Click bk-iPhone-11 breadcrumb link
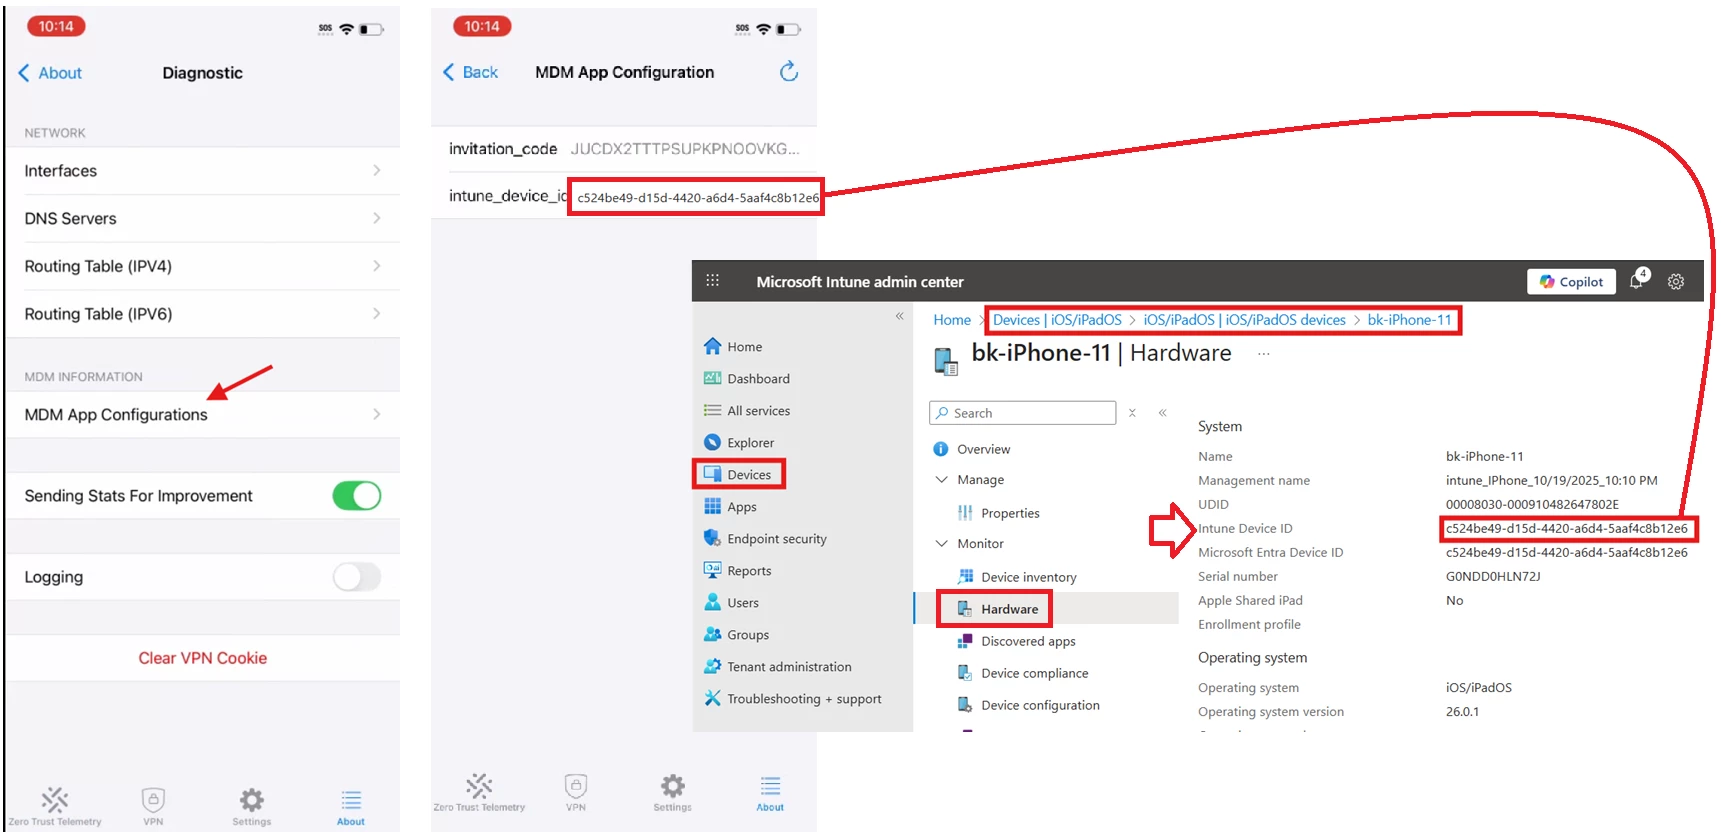Image resolution: width=1722 pixels, height=832 pixels. 1409,320
